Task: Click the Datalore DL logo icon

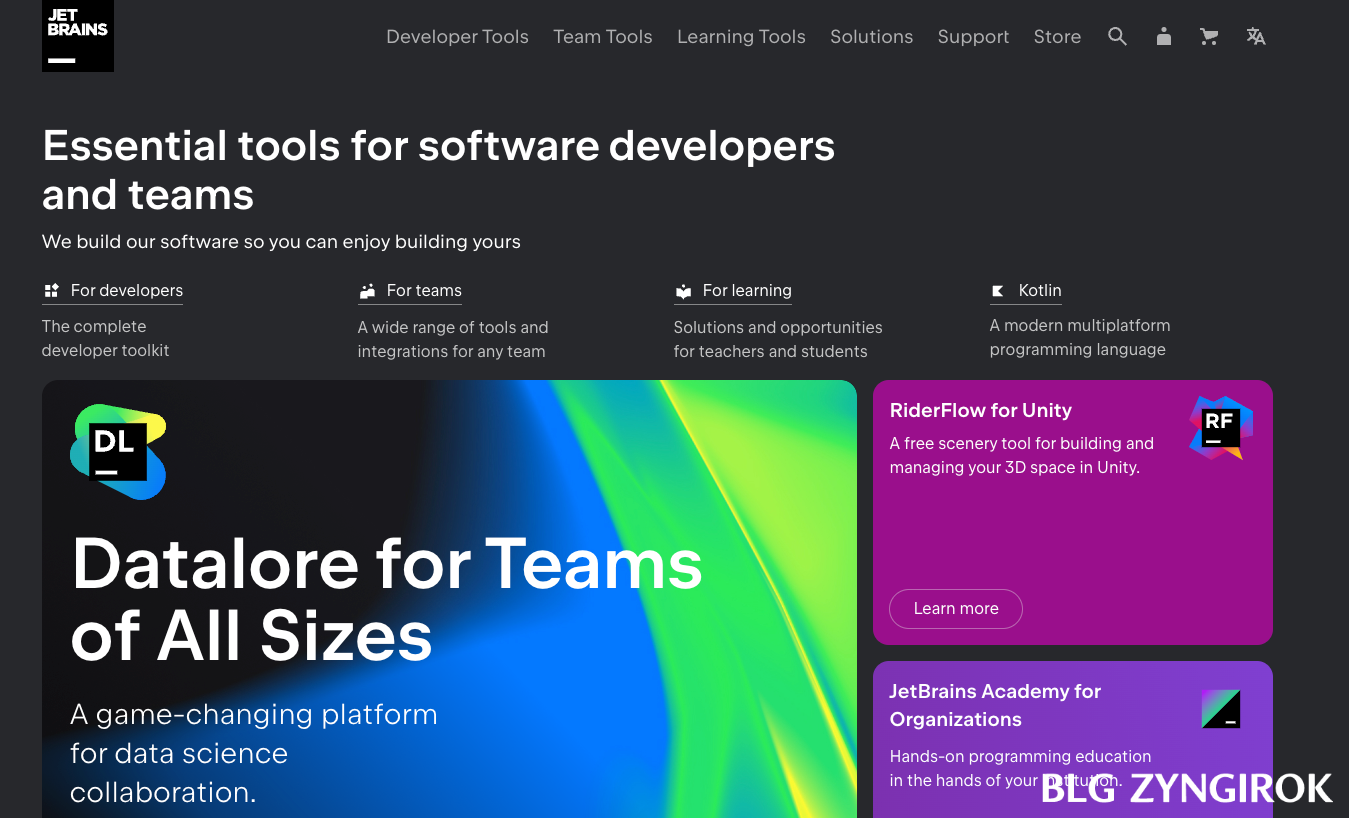Action: click(x=117, y=452)
